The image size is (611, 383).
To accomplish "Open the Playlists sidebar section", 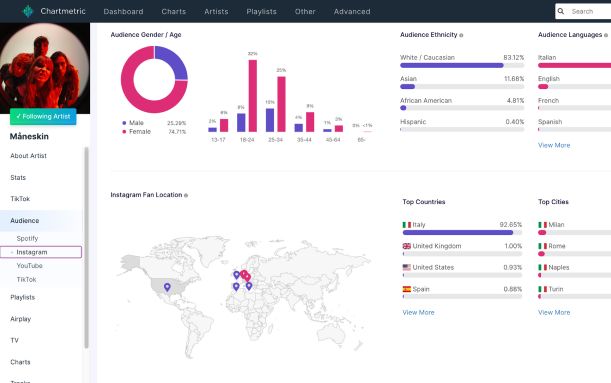I will (23, 297).
